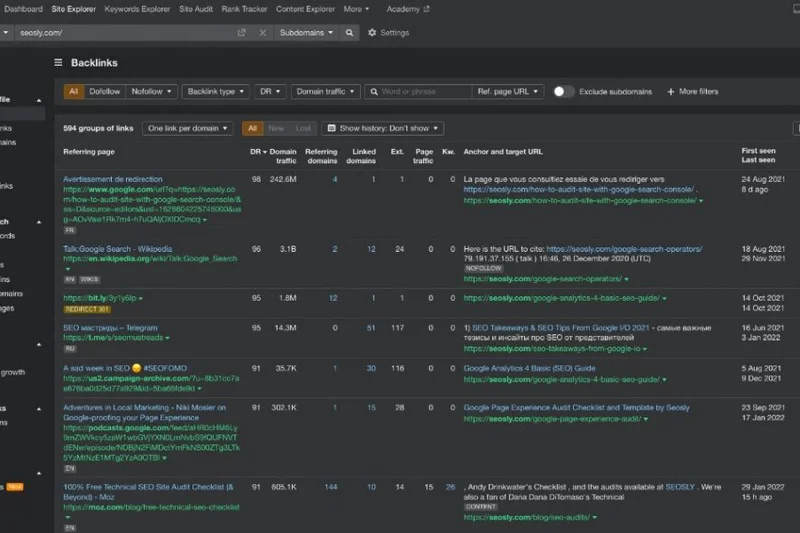Click the plus icon for More filters
This screenshot has width=800, height=533.
pos(670,92)
